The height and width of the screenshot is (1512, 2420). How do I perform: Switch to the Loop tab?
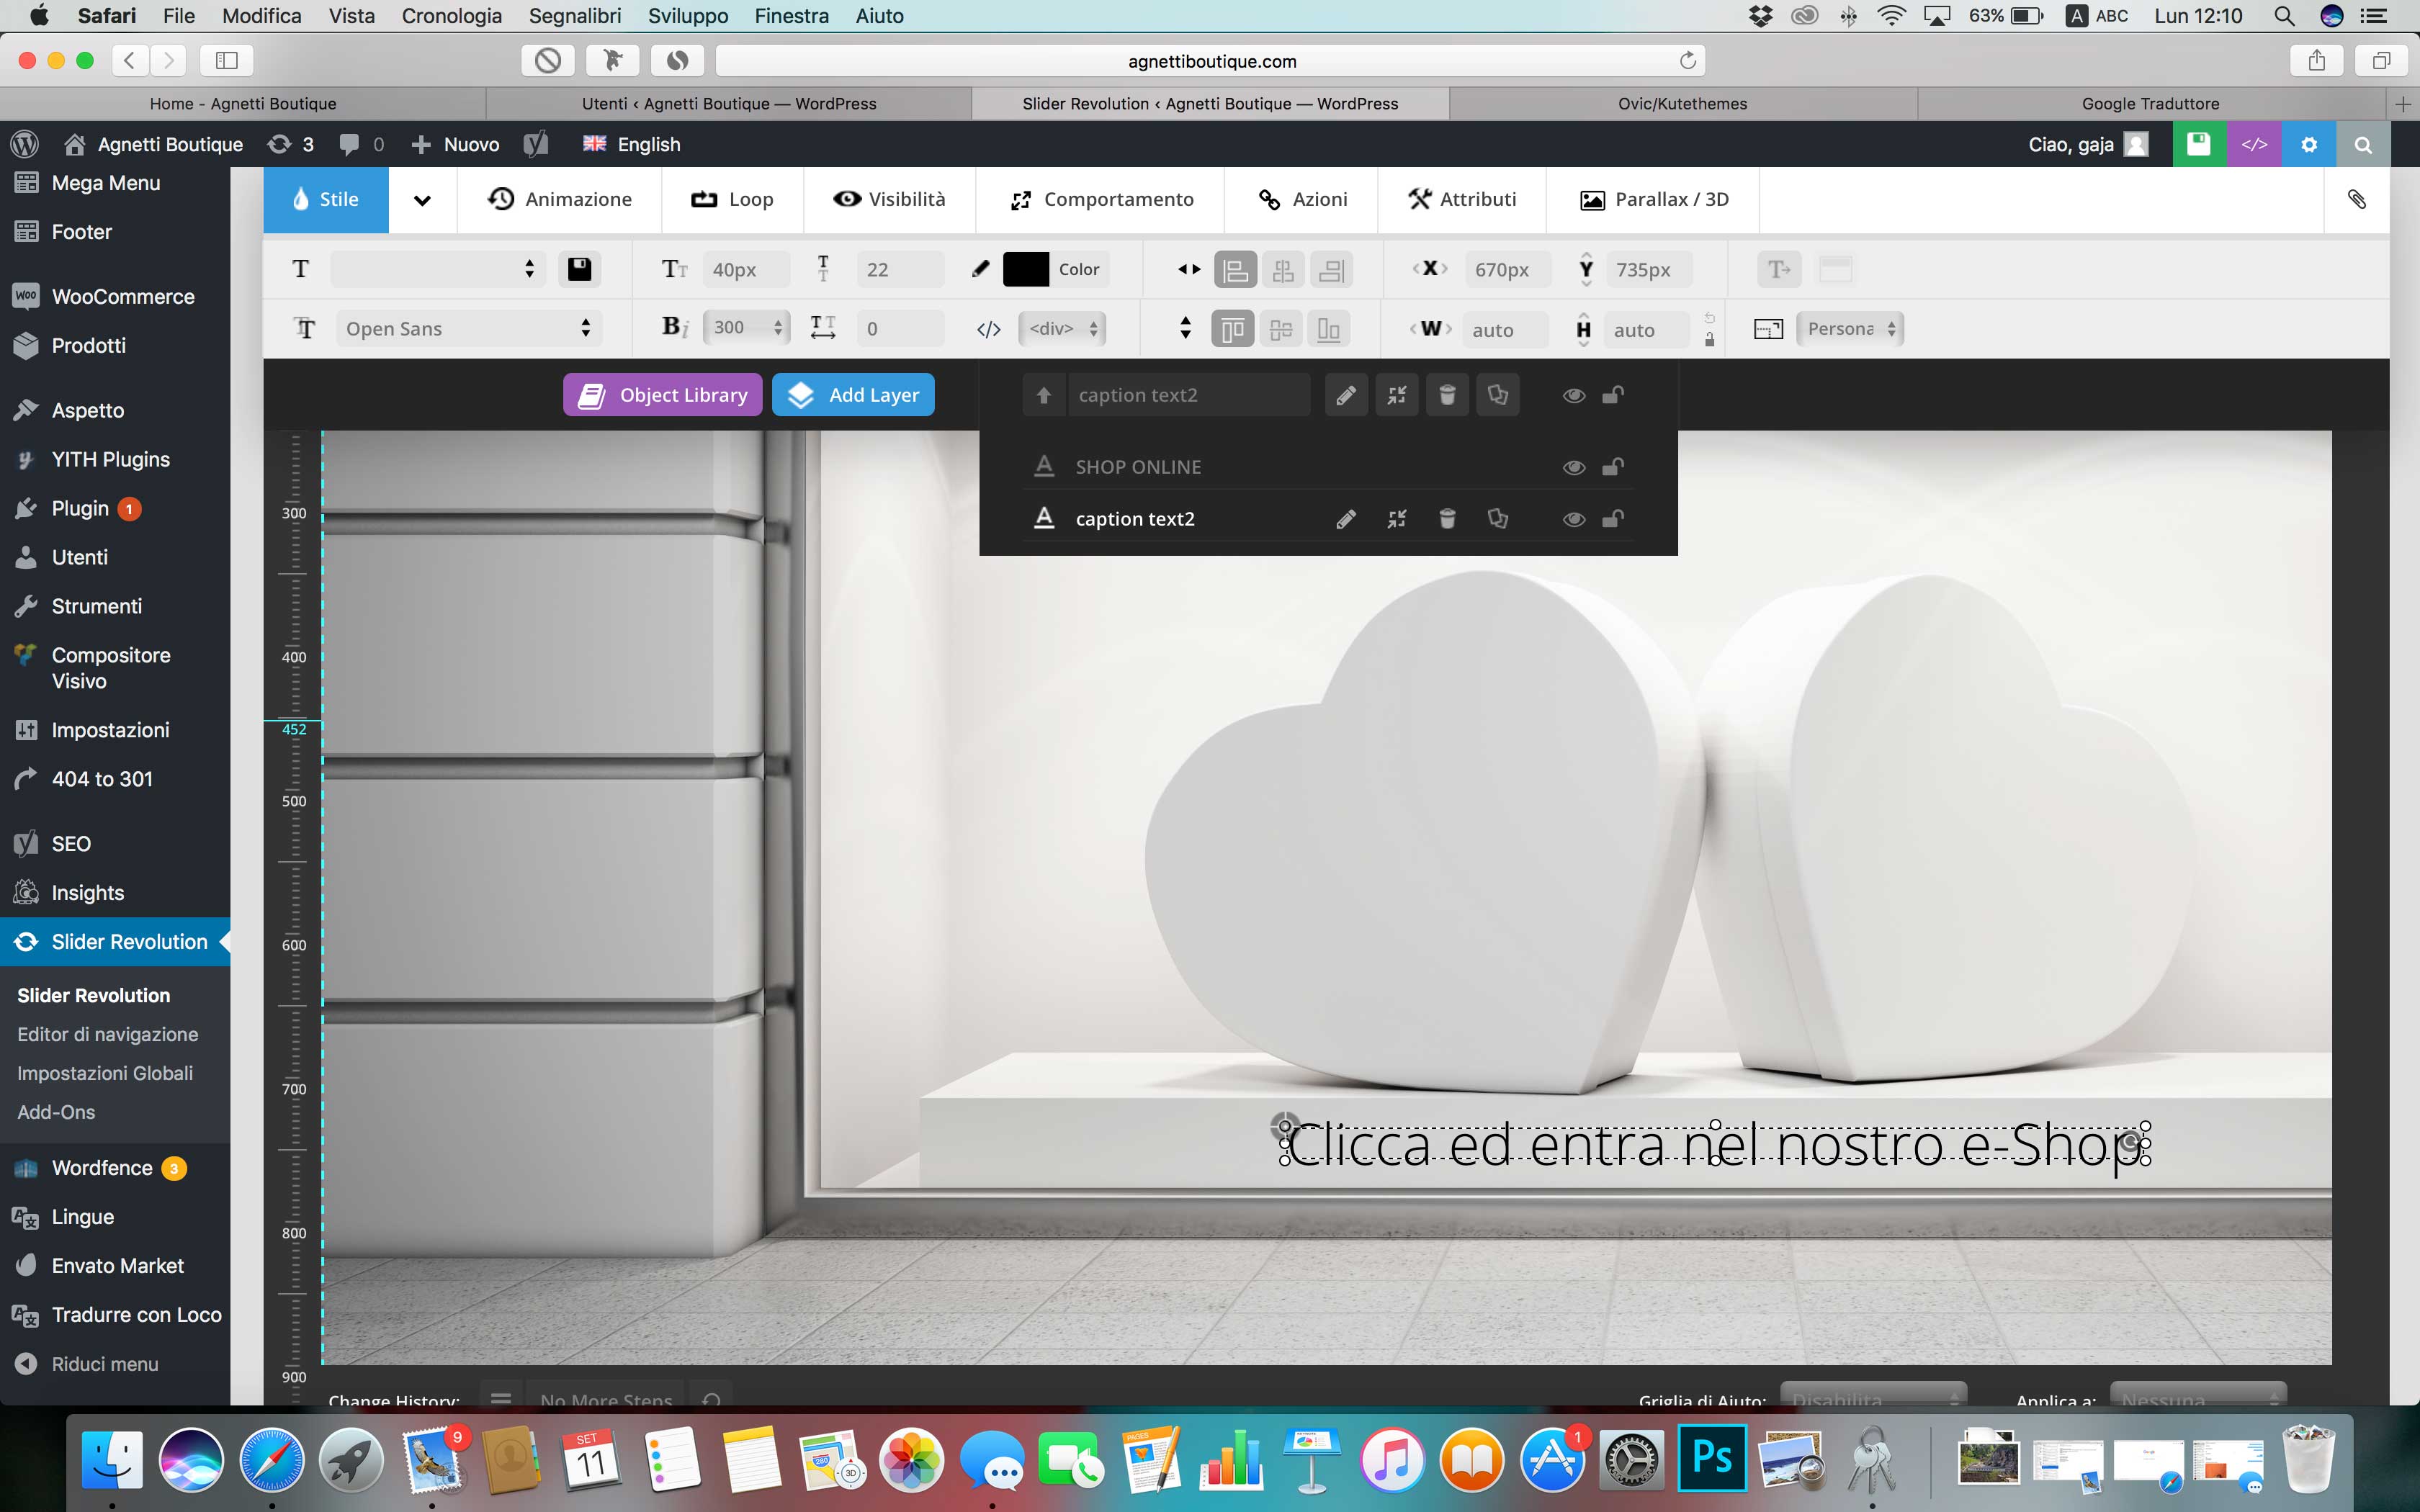pos(733,200)
